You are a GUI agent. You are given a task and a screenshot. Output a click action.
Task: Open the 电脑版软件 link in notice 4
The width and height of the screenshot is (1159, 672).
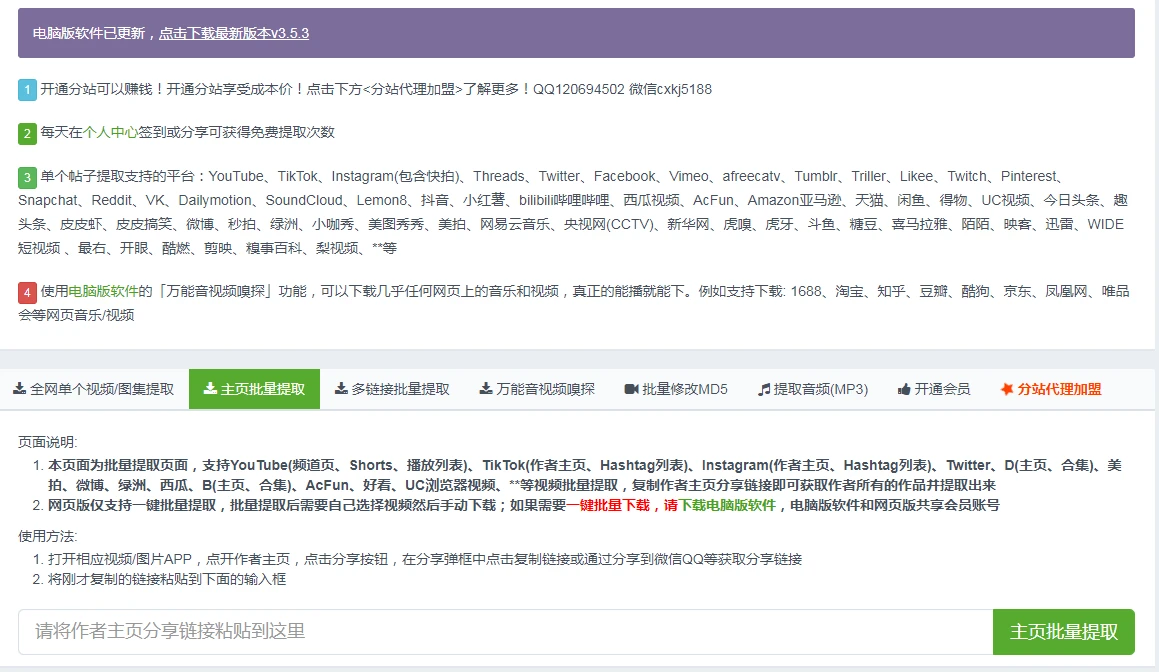click(103, 291)
